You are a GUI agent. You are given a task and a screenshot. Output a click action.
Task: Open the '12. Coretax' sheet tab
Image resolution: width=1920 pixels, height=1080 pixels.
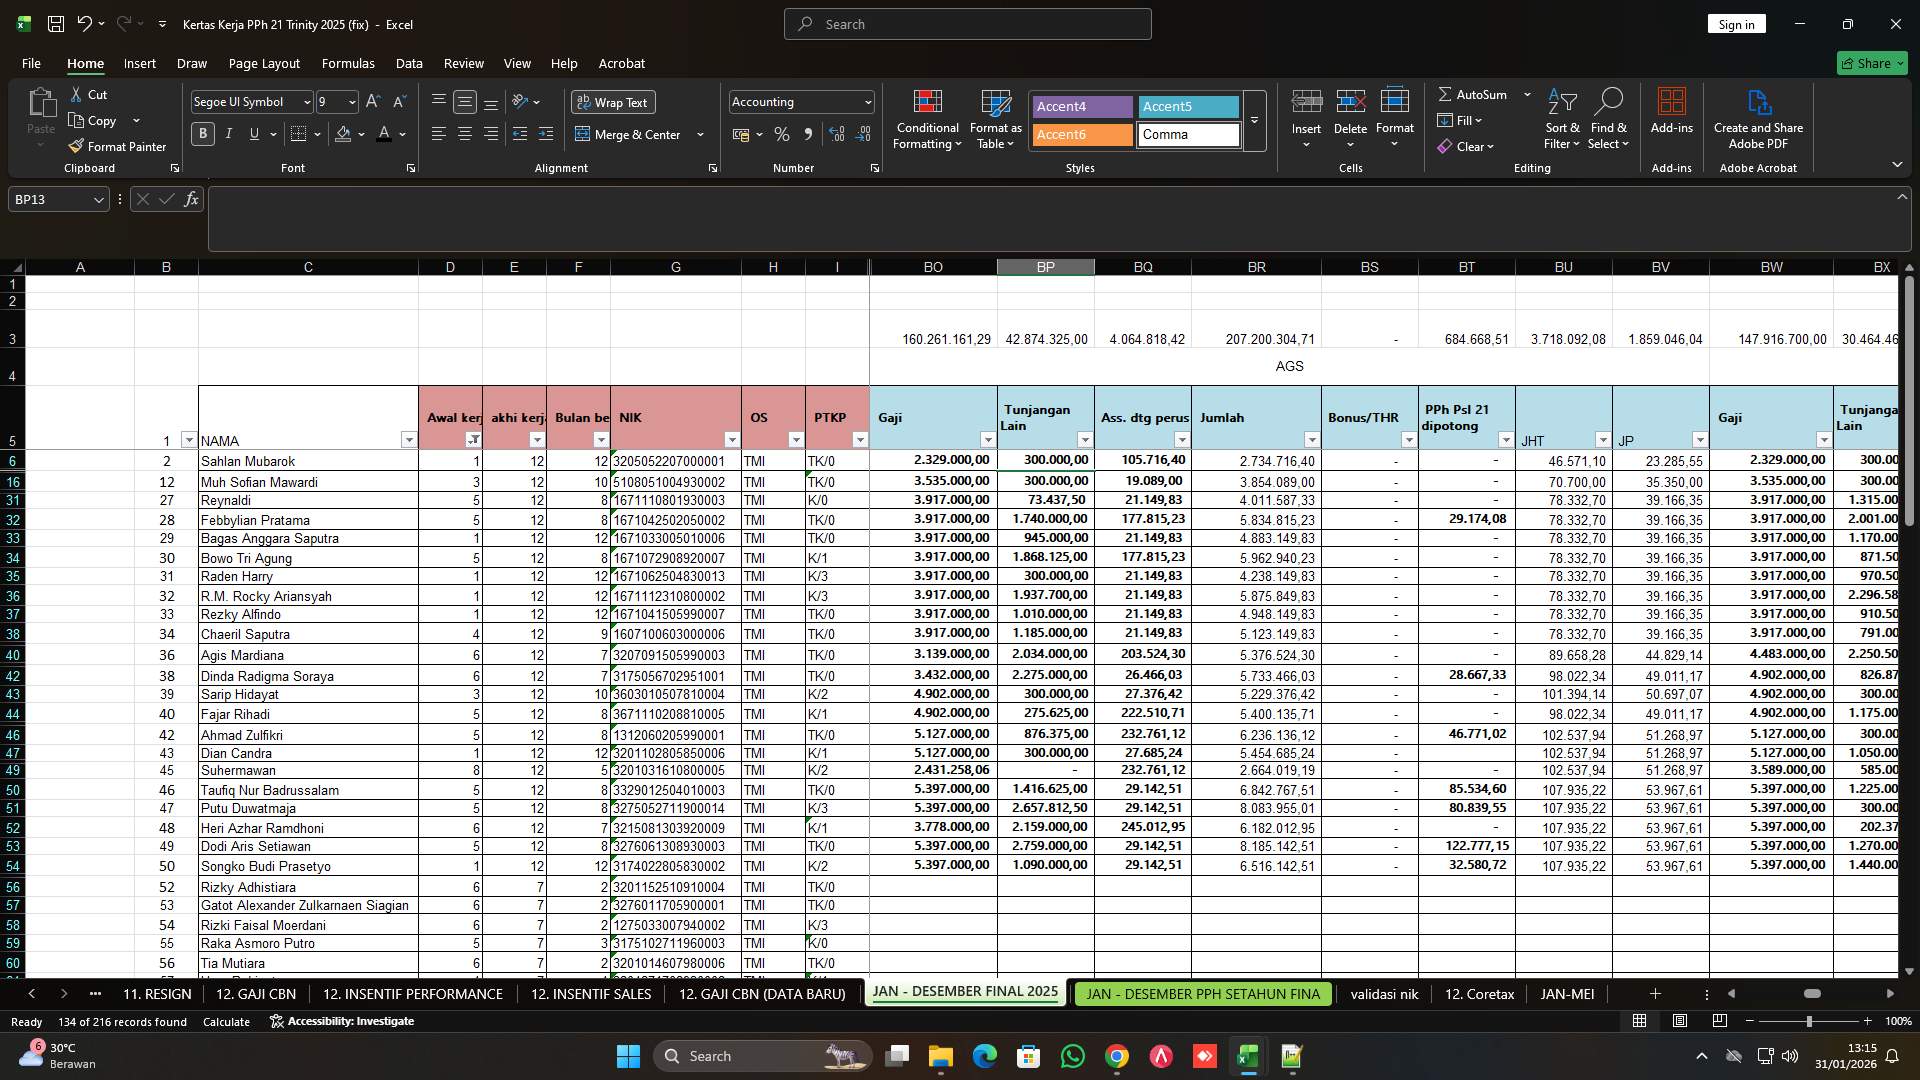[1479, 994]
